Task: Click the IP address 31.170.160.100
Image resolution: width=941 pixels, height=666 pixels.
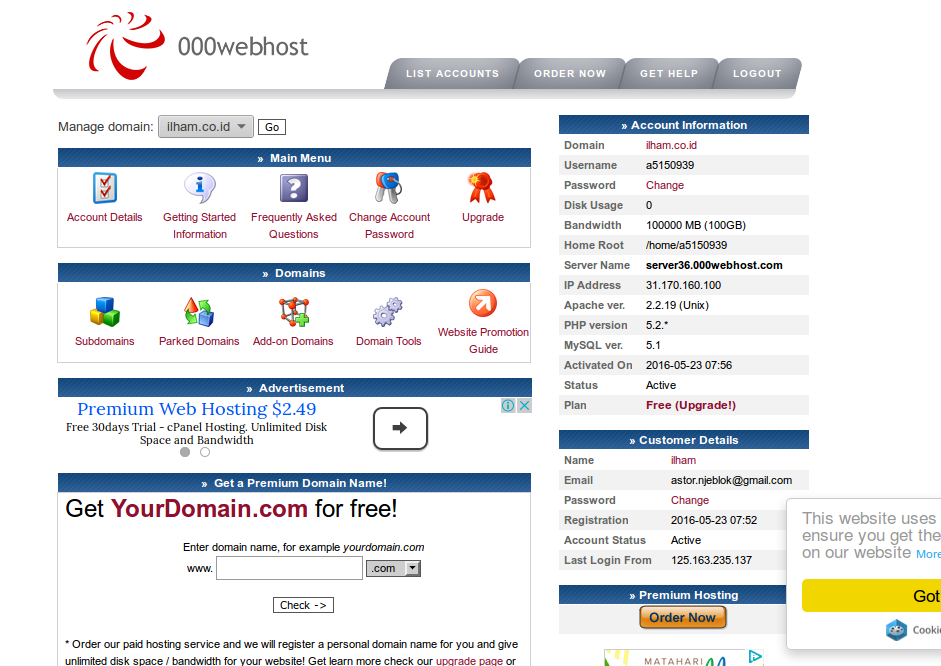Action: click(684, 286)
